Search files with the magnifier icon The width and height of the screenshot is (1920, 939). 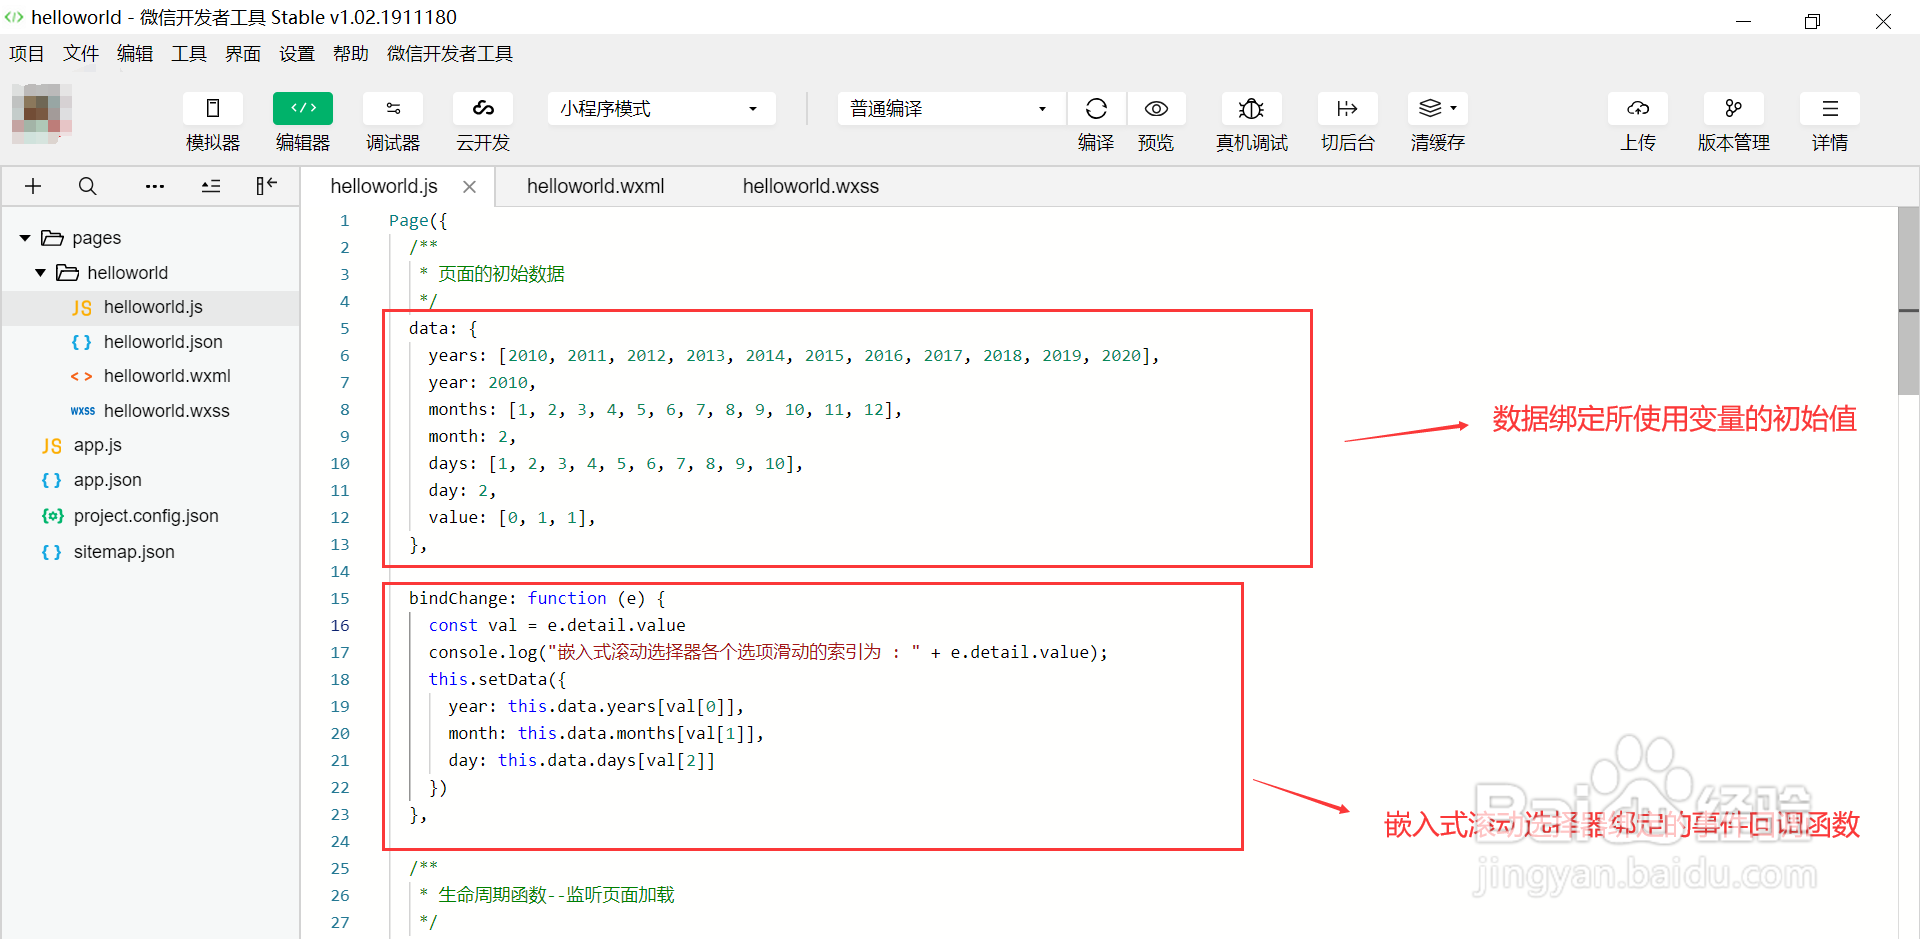(x=88, y=186)
